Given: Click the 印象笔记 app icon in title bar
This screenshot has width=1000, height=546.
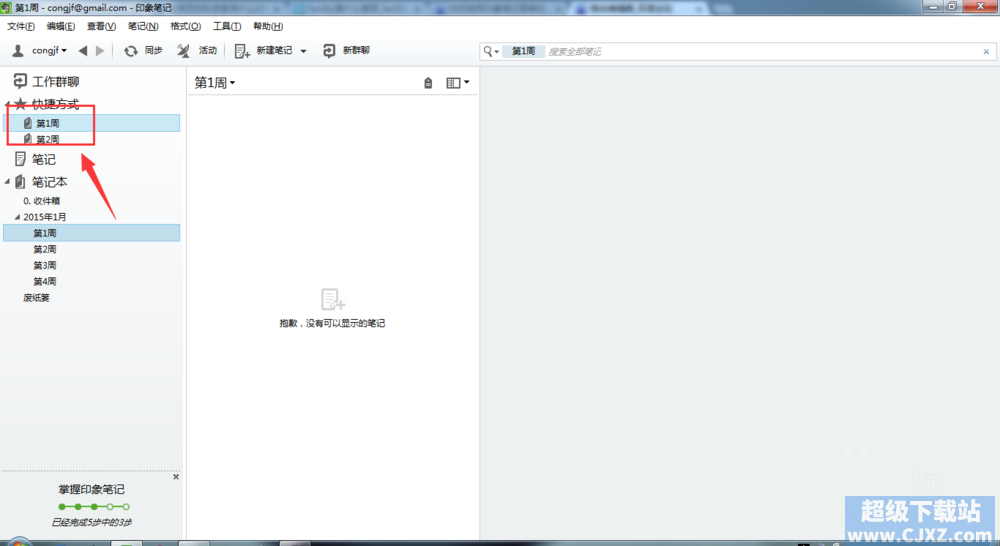Looking at the screenshot, I should 6,8.
